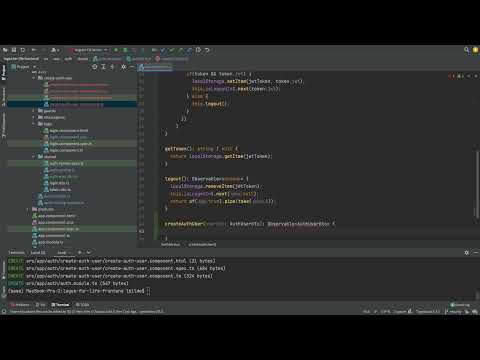Viewport: 480px width, 360px height.
Task: Click Expand All in Project panel
Action: click(103, 67)
